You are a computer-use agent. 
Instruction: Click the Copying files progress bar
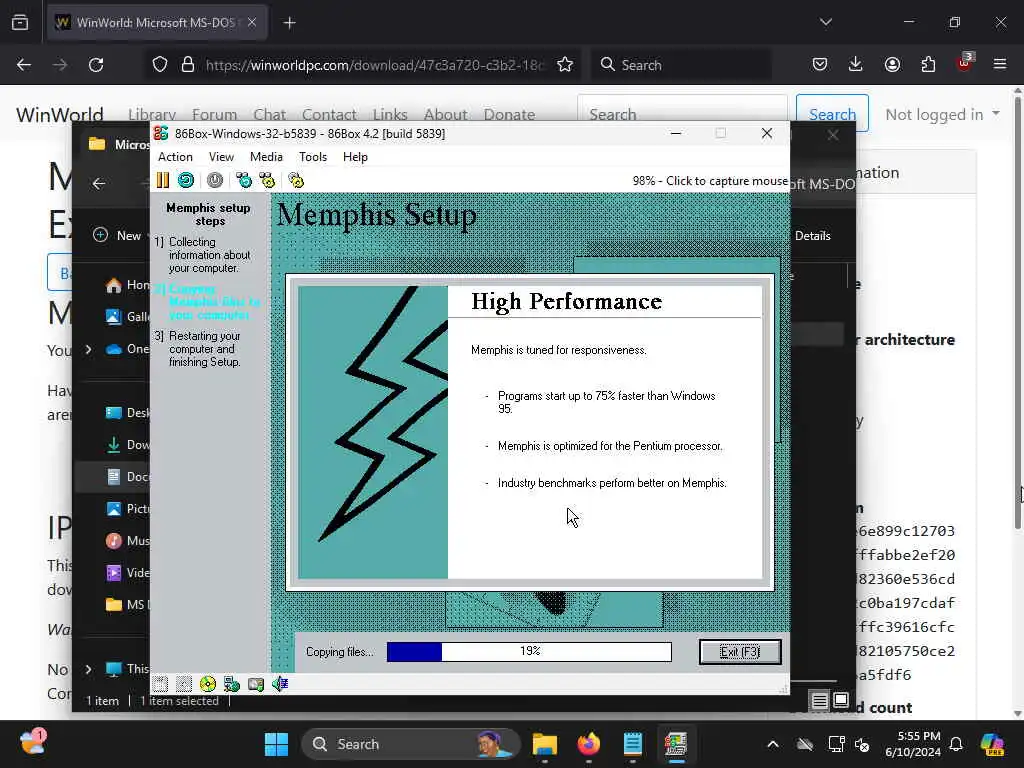(x=529, y=652)
